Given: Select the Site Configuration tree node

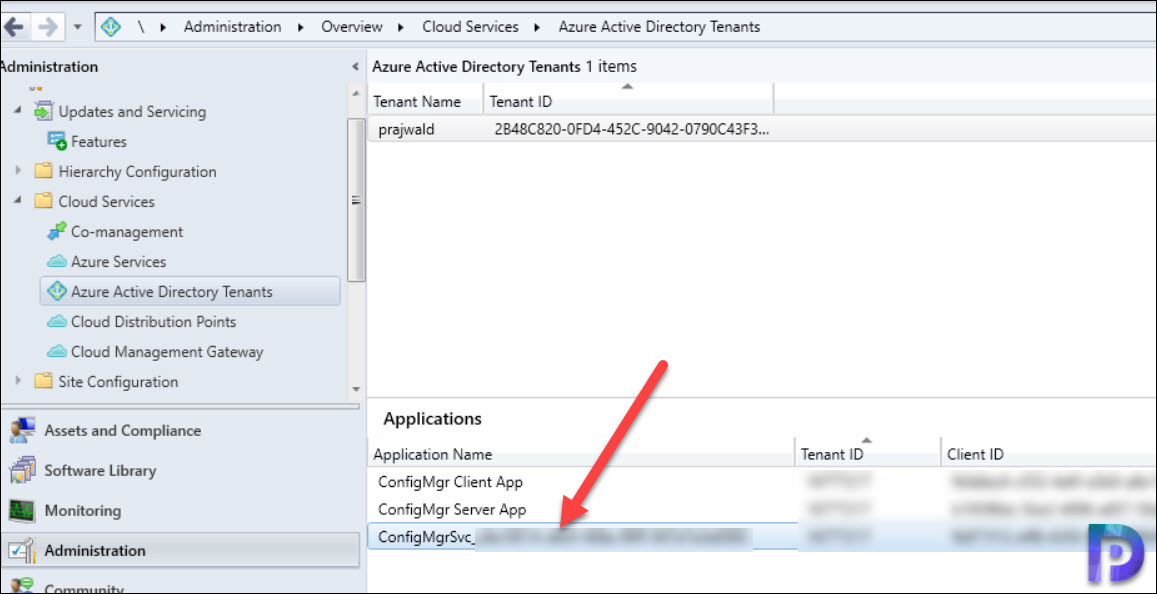Looking at the screenshot, I should [x=118, y=382].
